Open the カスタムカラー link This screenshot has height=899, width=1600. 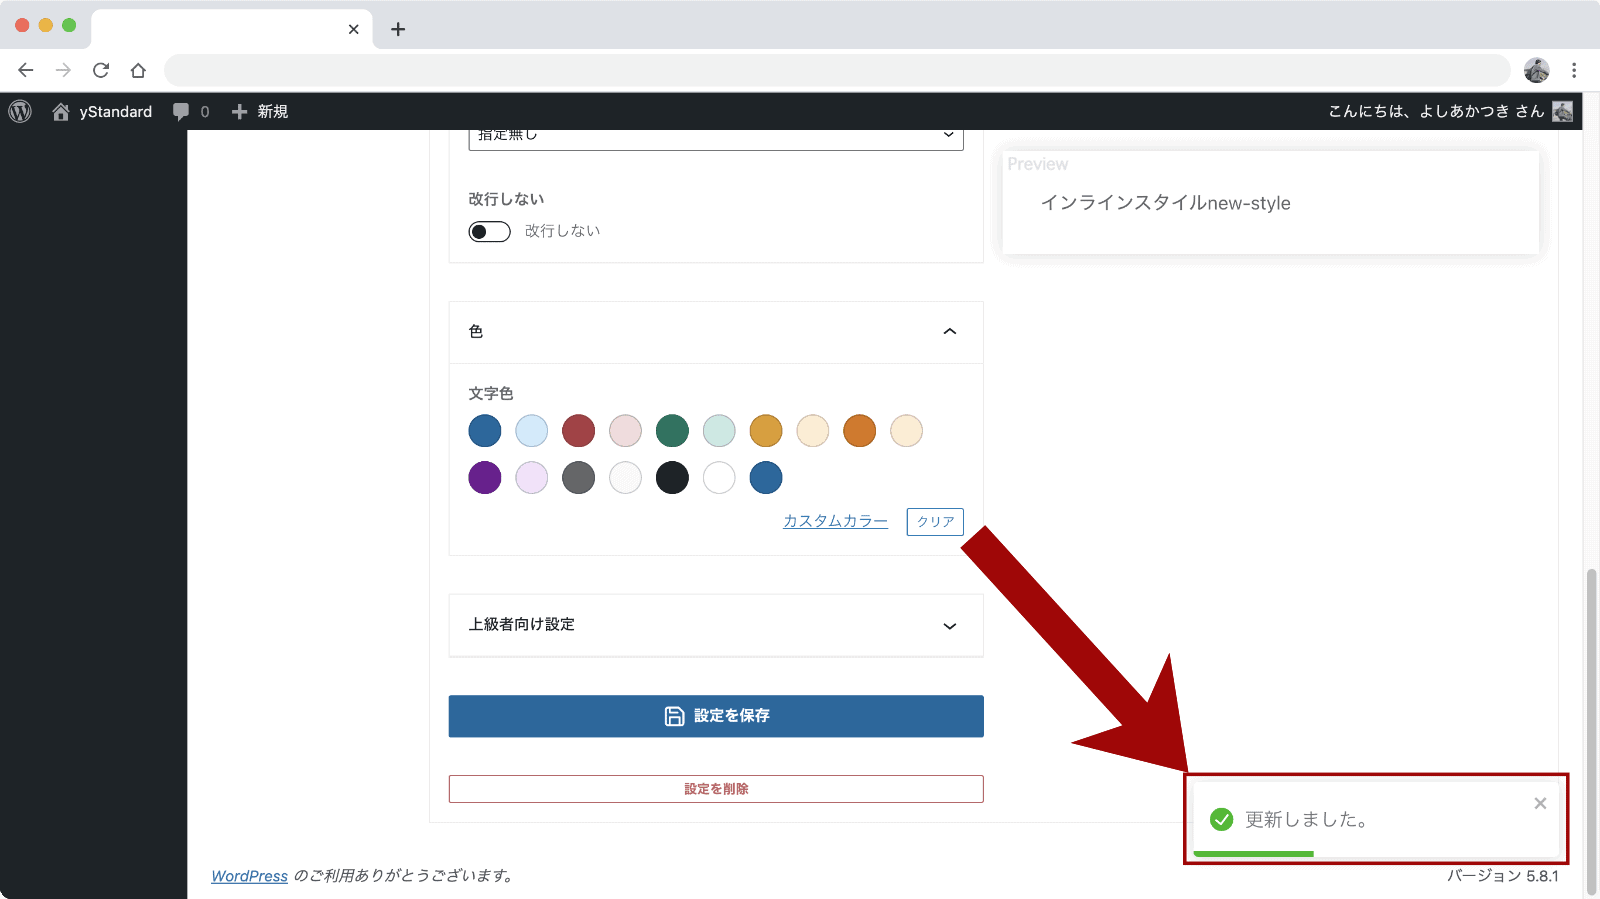[x=835, y=521]
